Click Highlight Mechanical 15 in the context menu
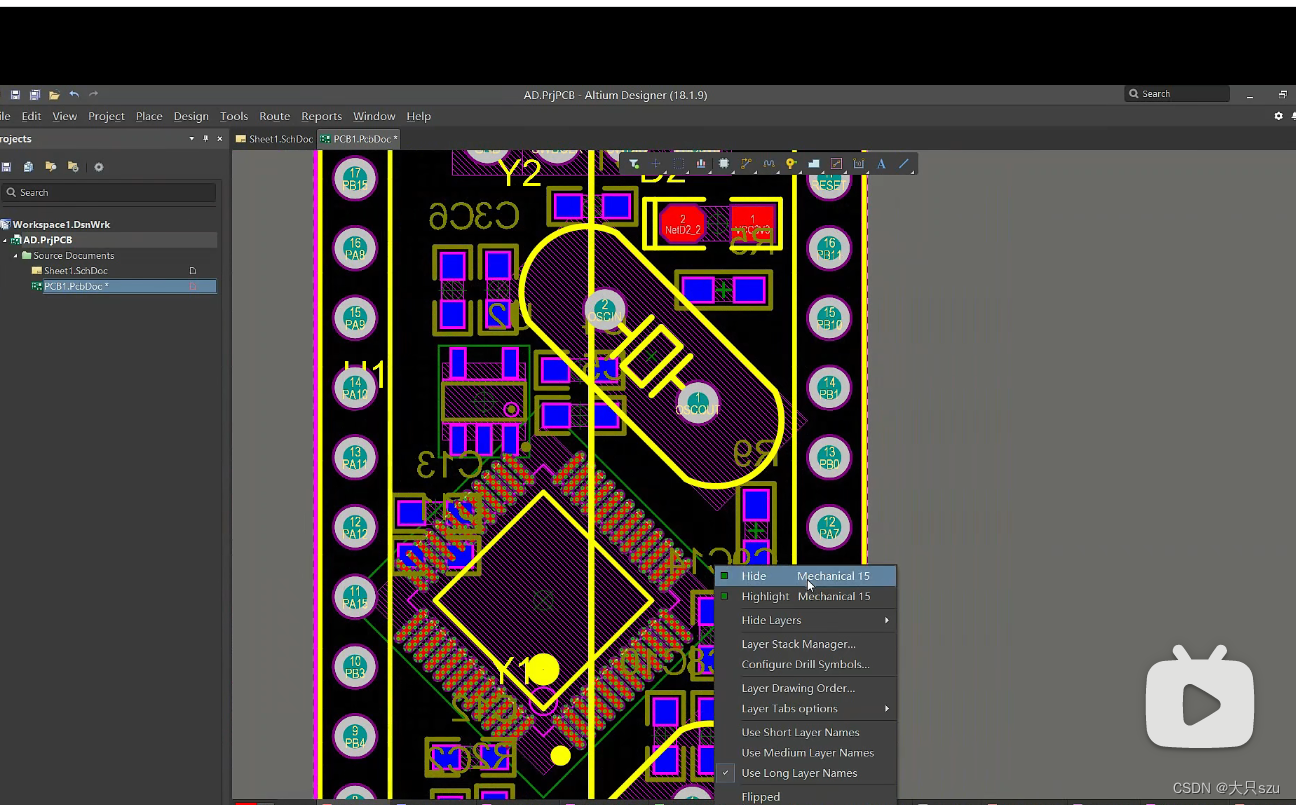Screen dimensions: 1296x805 (x=806, y=596)
